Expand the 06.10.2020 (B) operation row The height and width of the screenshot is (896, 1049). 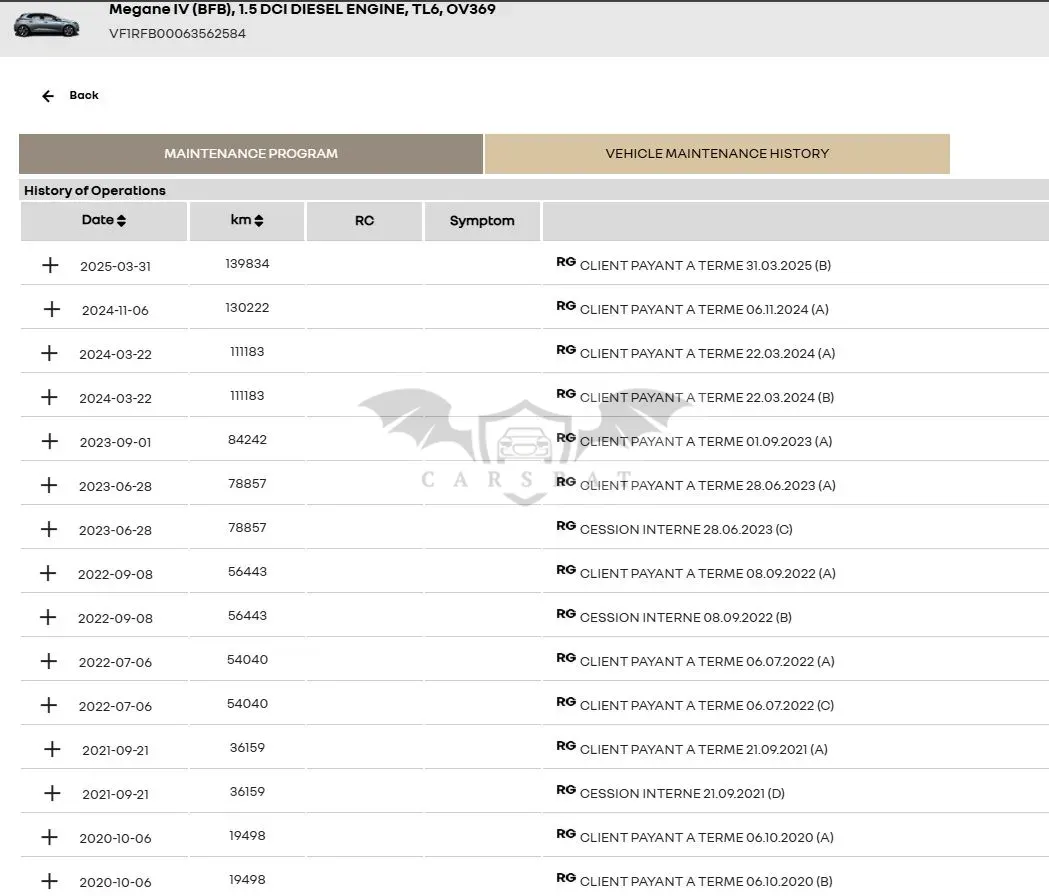pos(50,881)
